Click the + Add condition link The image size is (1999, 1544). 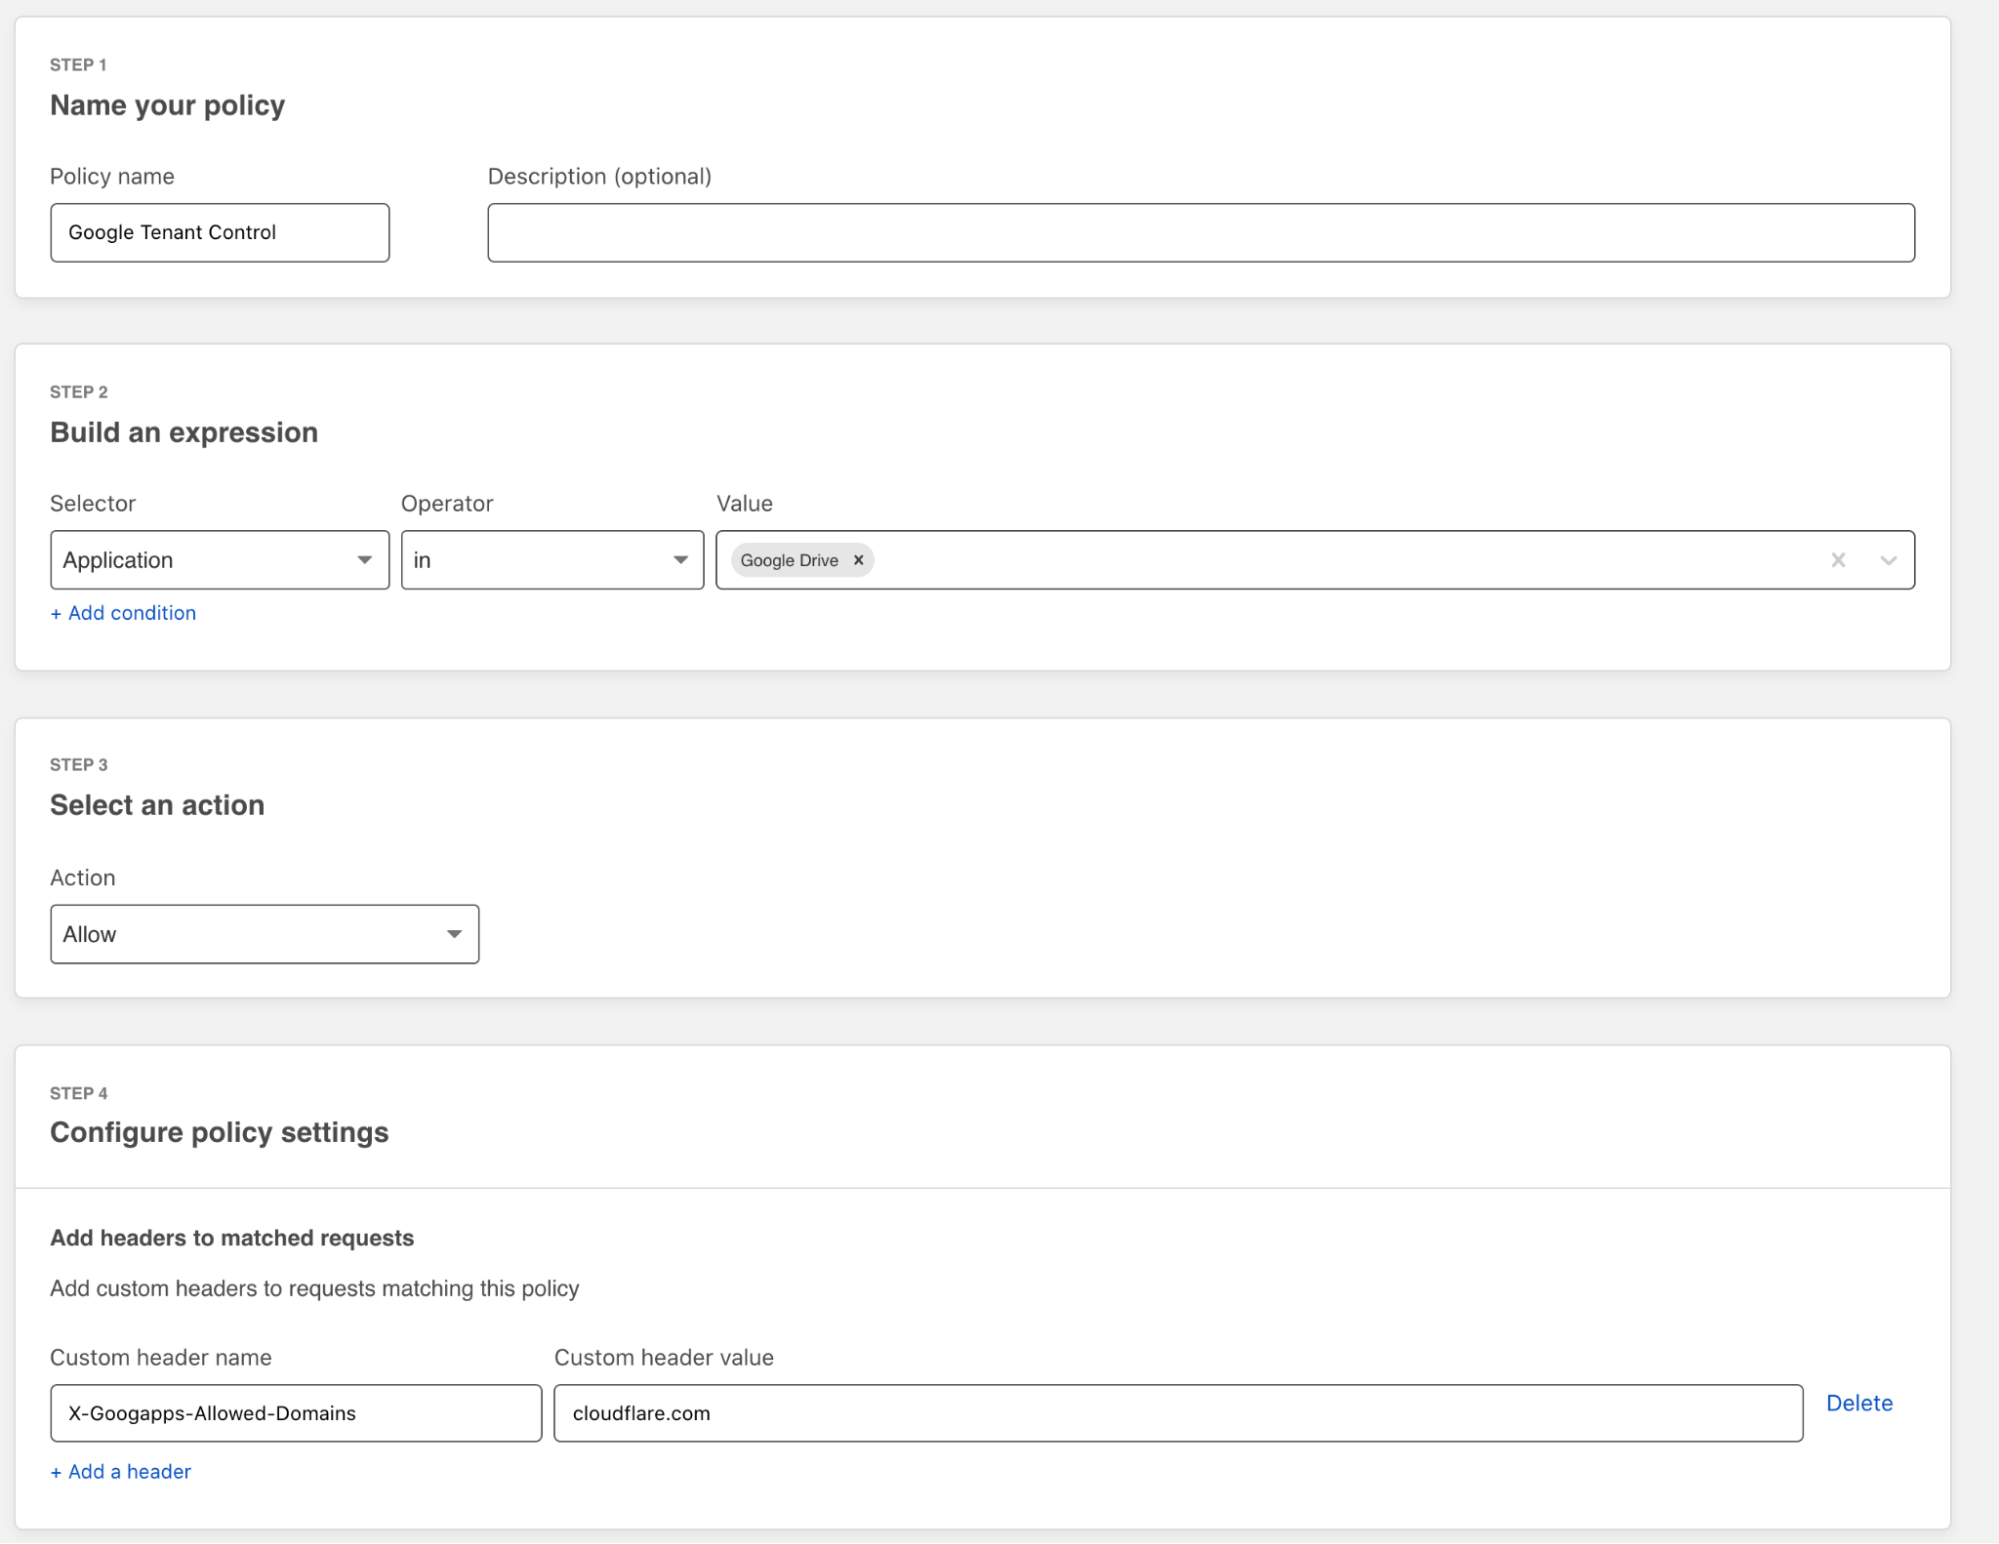[x=123, y=613]
